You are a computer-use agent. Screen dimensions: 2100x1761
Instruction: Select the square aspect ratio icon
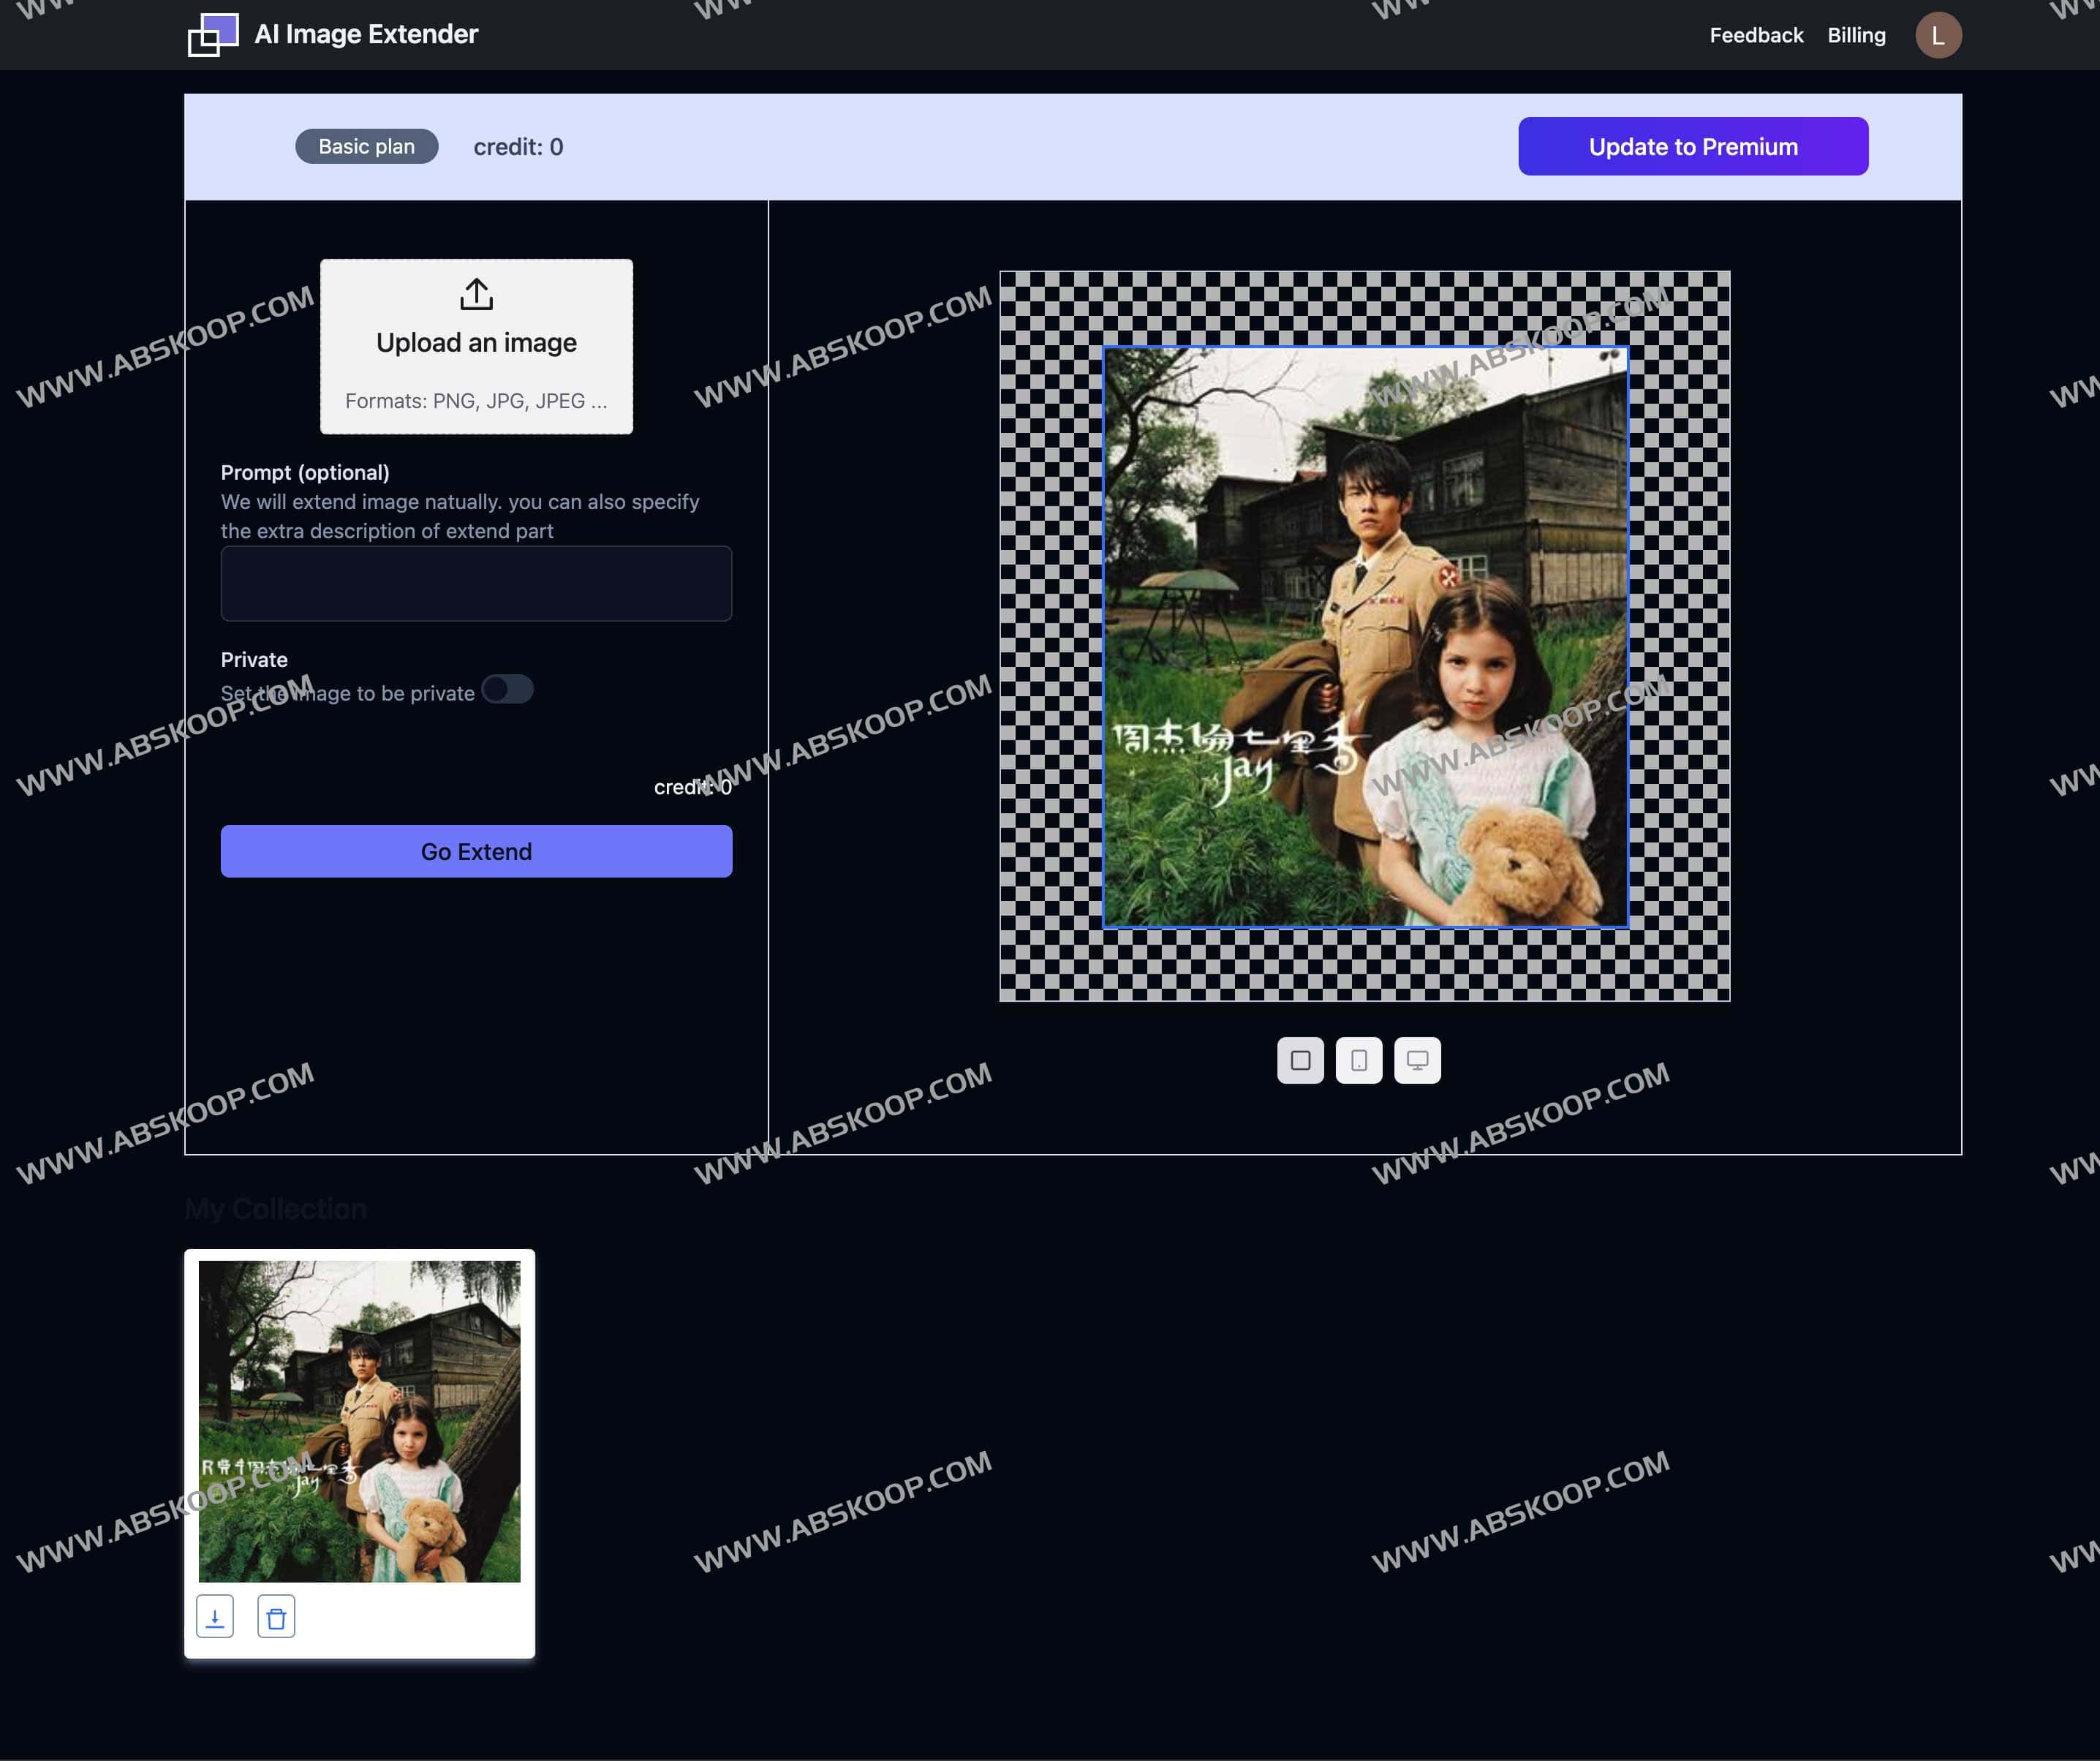1301,1061
